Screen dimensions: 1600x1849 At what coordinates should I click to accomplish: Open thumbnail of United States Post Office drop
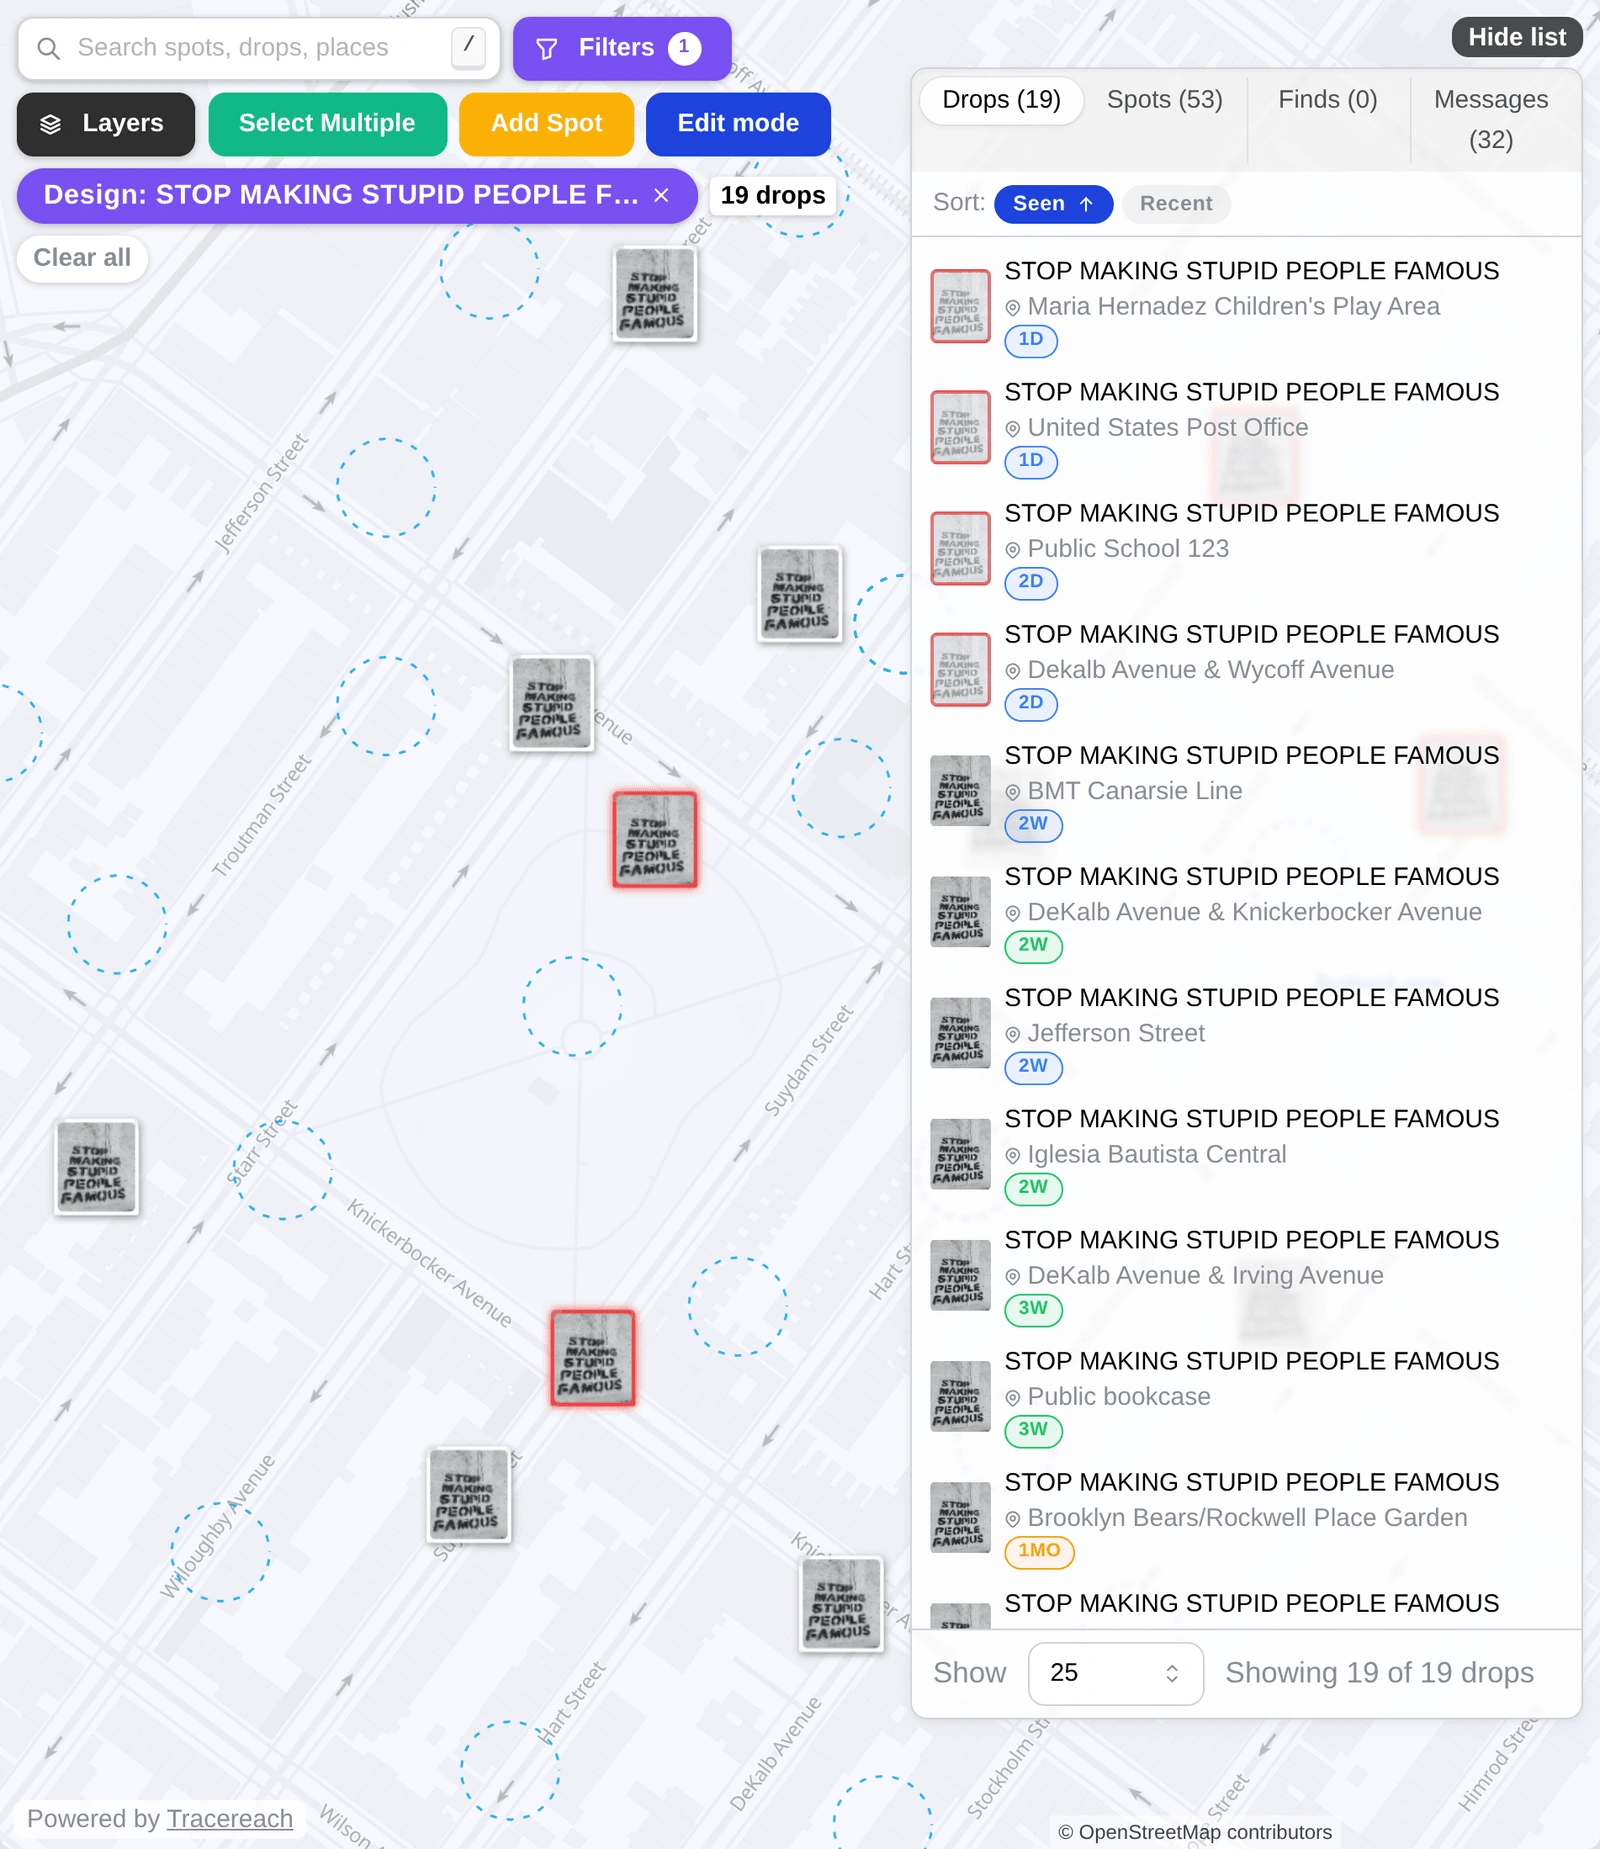click(x=960, y=427)
